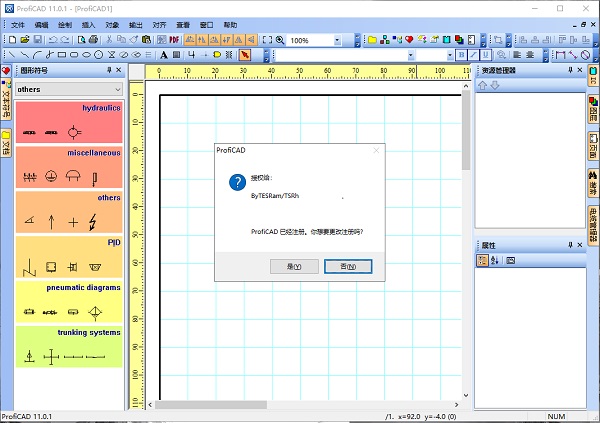Viewport: 600px width, 423px height.
Task: Open Print Preview from the toolbar
Action: point(81,40)
